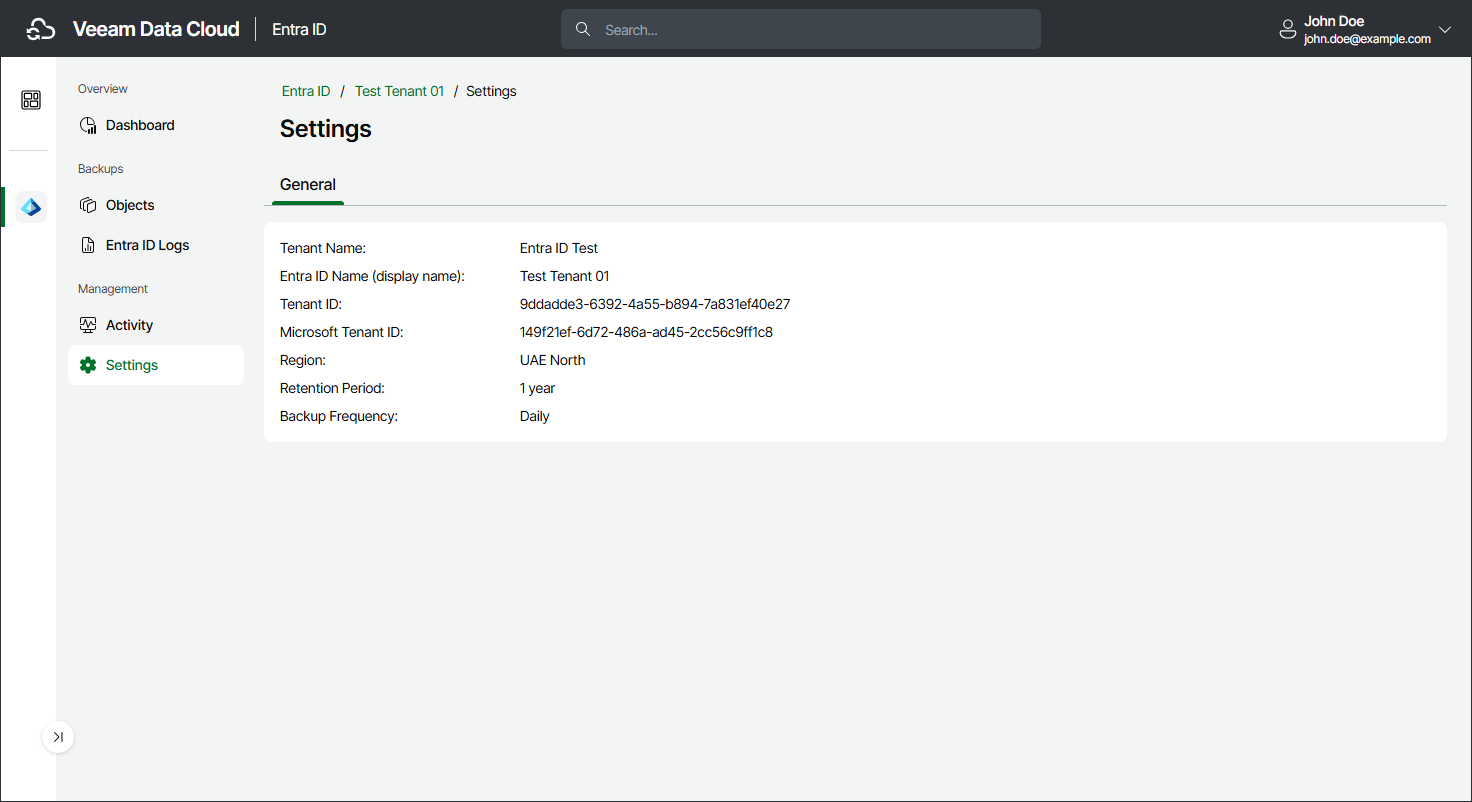Click the Dashboard icon in sidebar

(88, 126)
